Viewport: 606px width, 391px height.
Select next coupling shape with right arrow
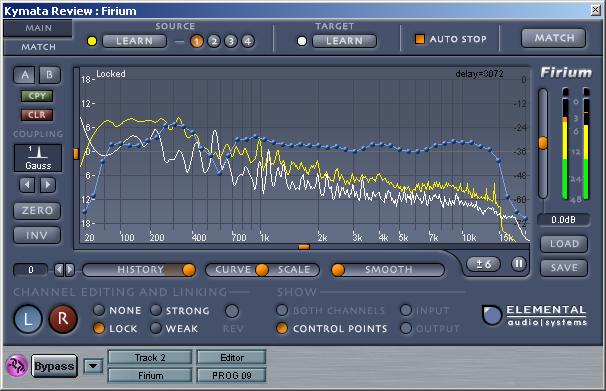pos(48,185)
